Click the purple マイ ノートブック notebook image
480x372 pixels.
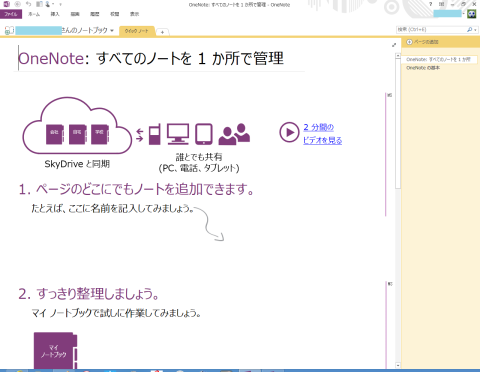pos(56,350)
